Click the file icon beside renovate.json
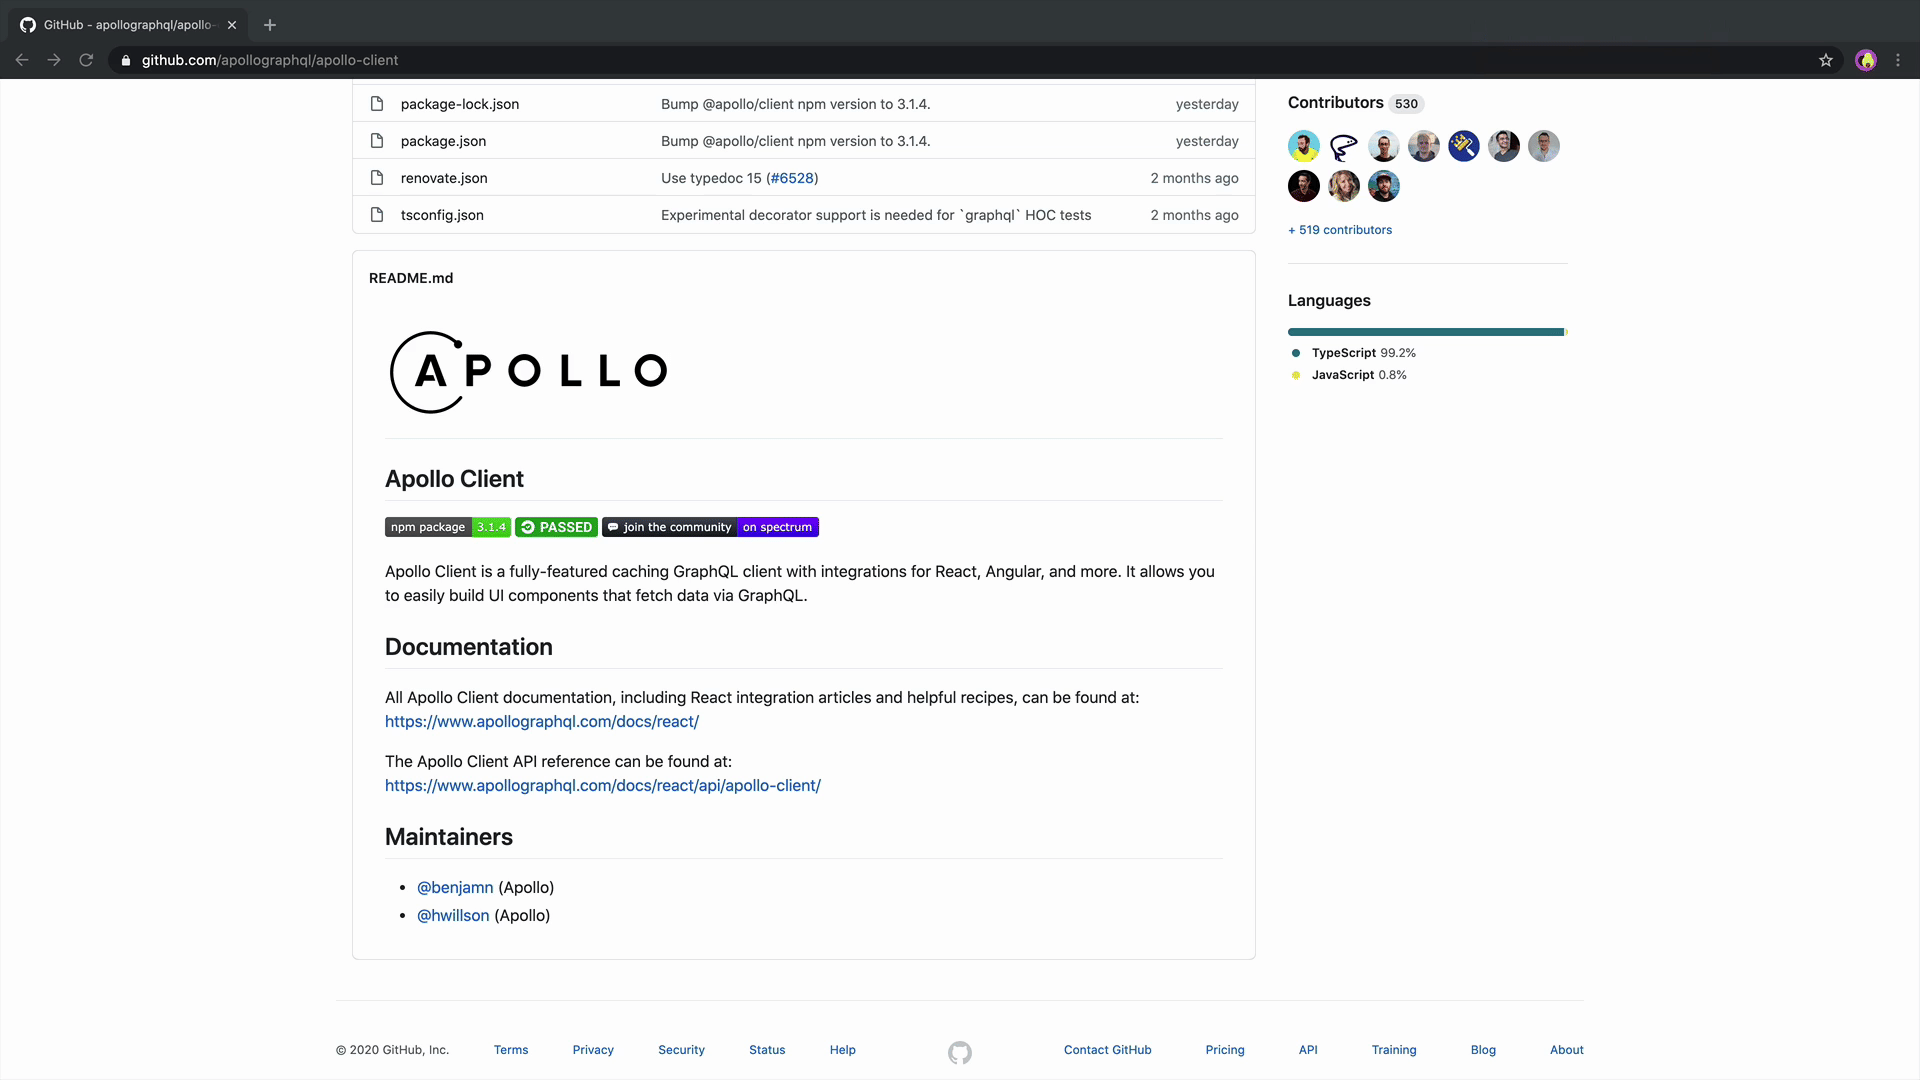This screenshot has width=1920, height=1080. coord(377,178)
